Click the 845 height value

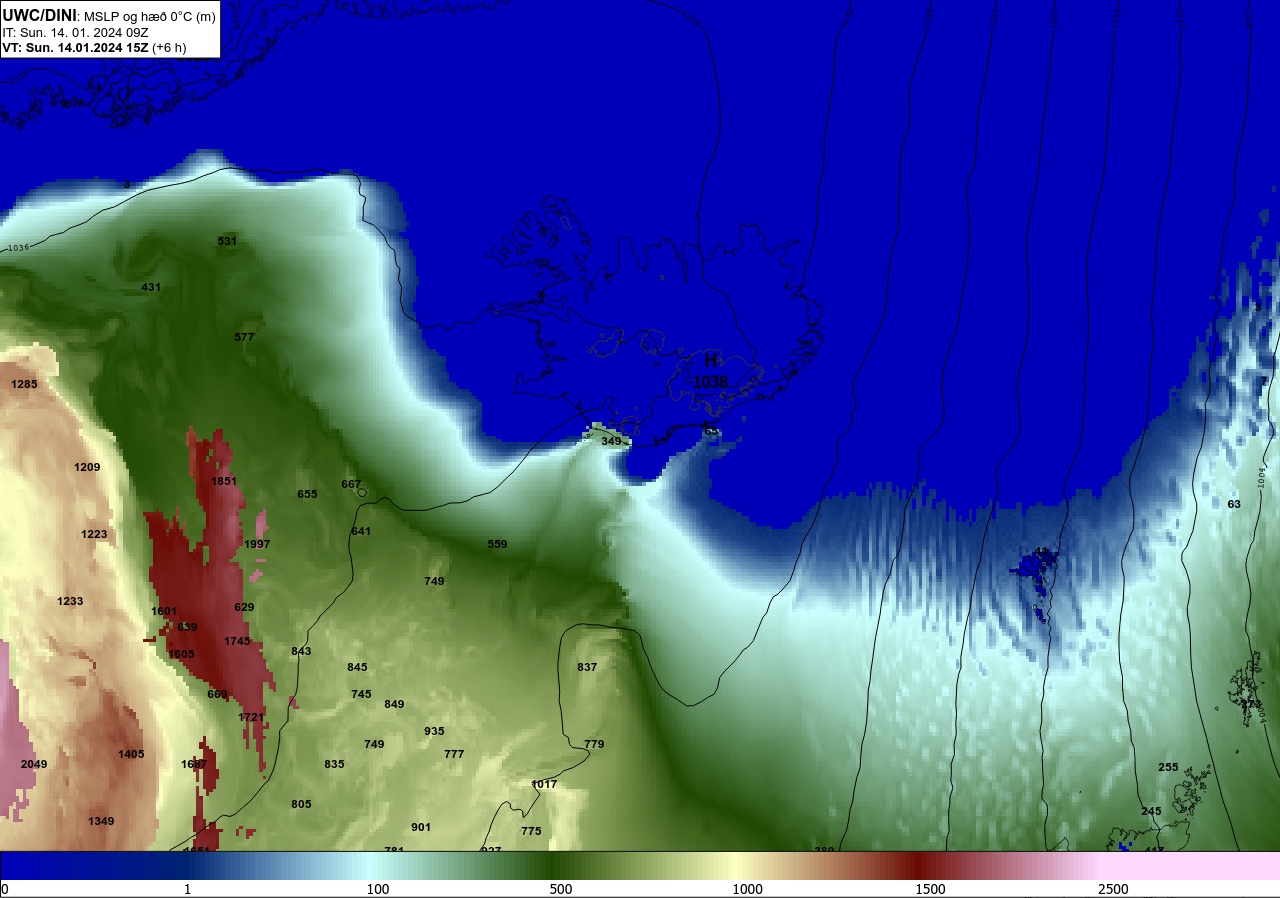pyautogui.click(x=357, y=667)
